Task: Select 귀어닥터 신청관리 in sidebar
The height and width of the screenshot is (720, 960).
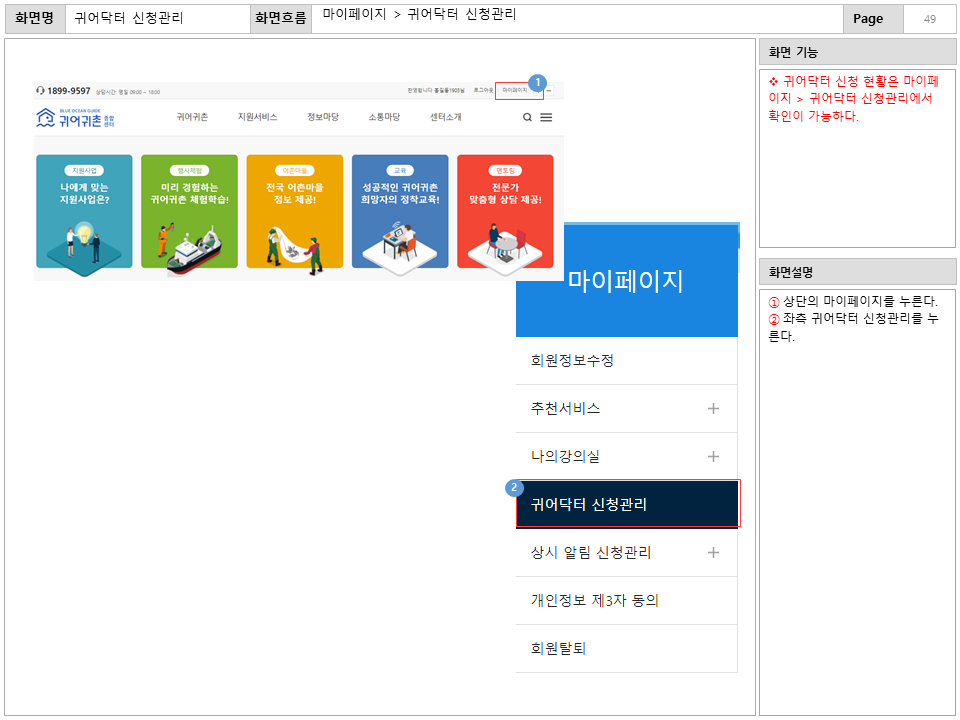Action: 589,503
